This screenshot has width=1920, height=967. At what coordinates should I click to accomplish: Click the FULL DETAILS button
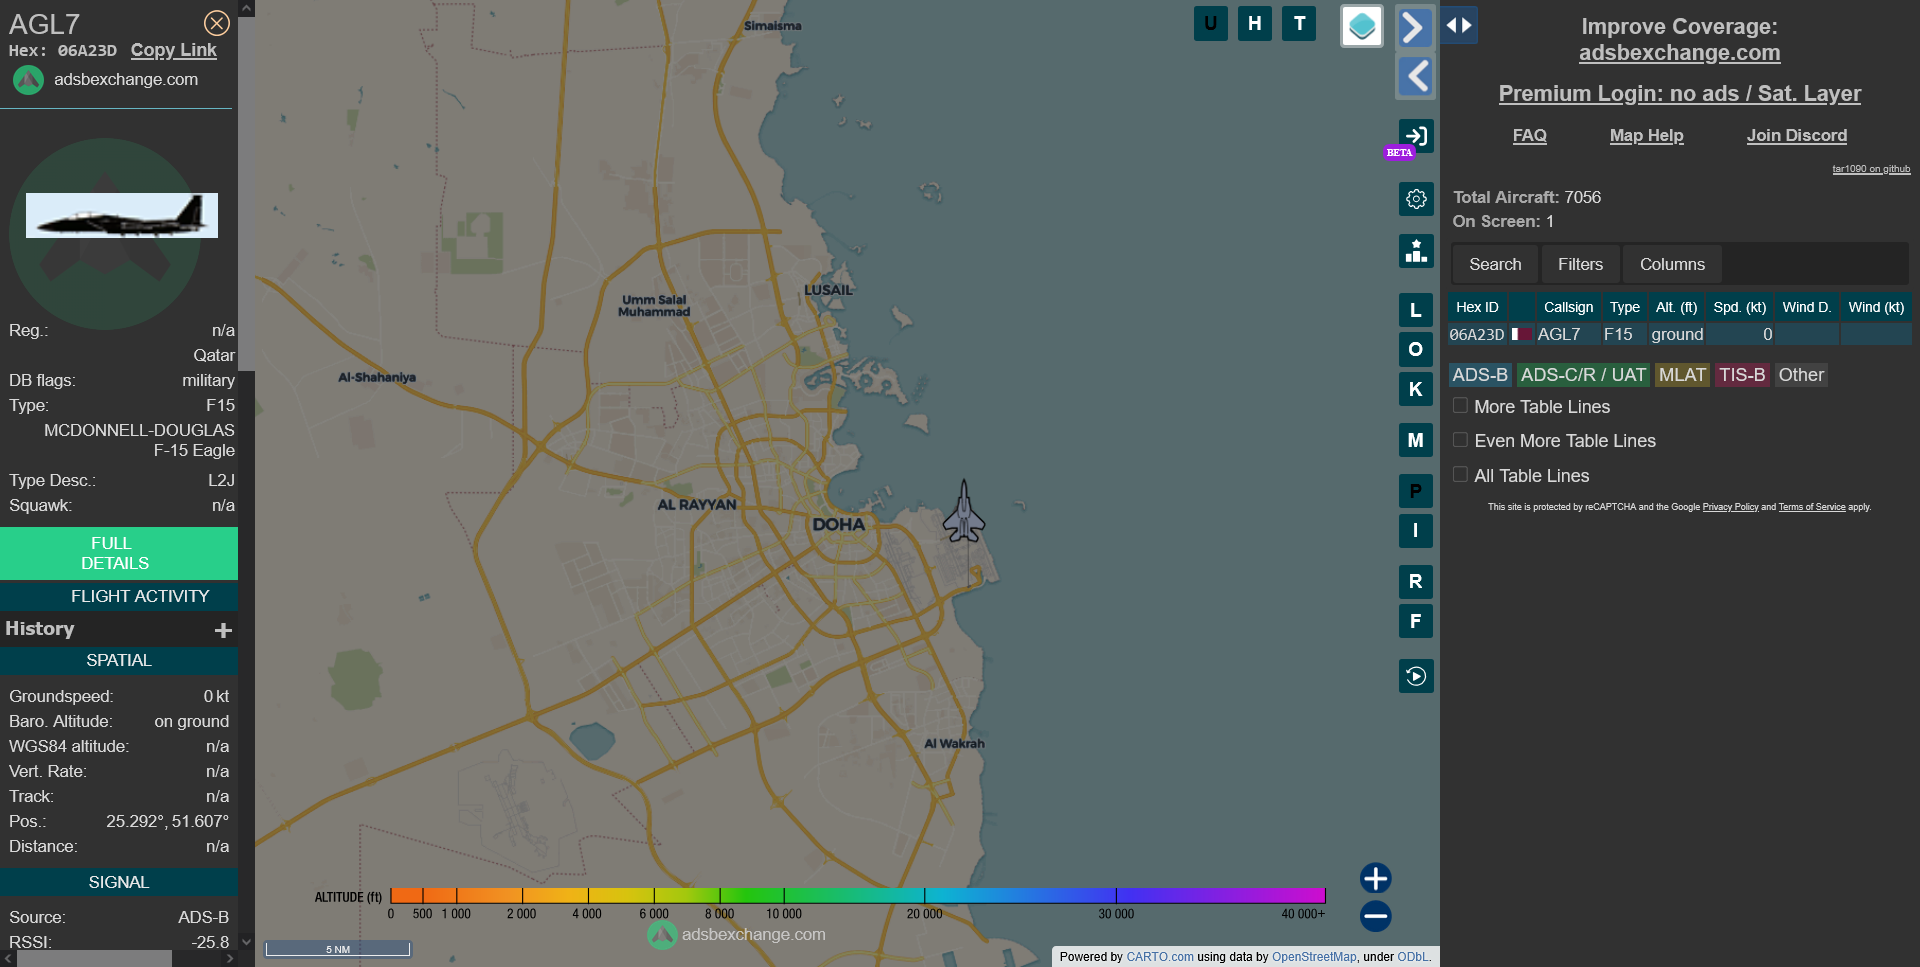pos(118,553)
